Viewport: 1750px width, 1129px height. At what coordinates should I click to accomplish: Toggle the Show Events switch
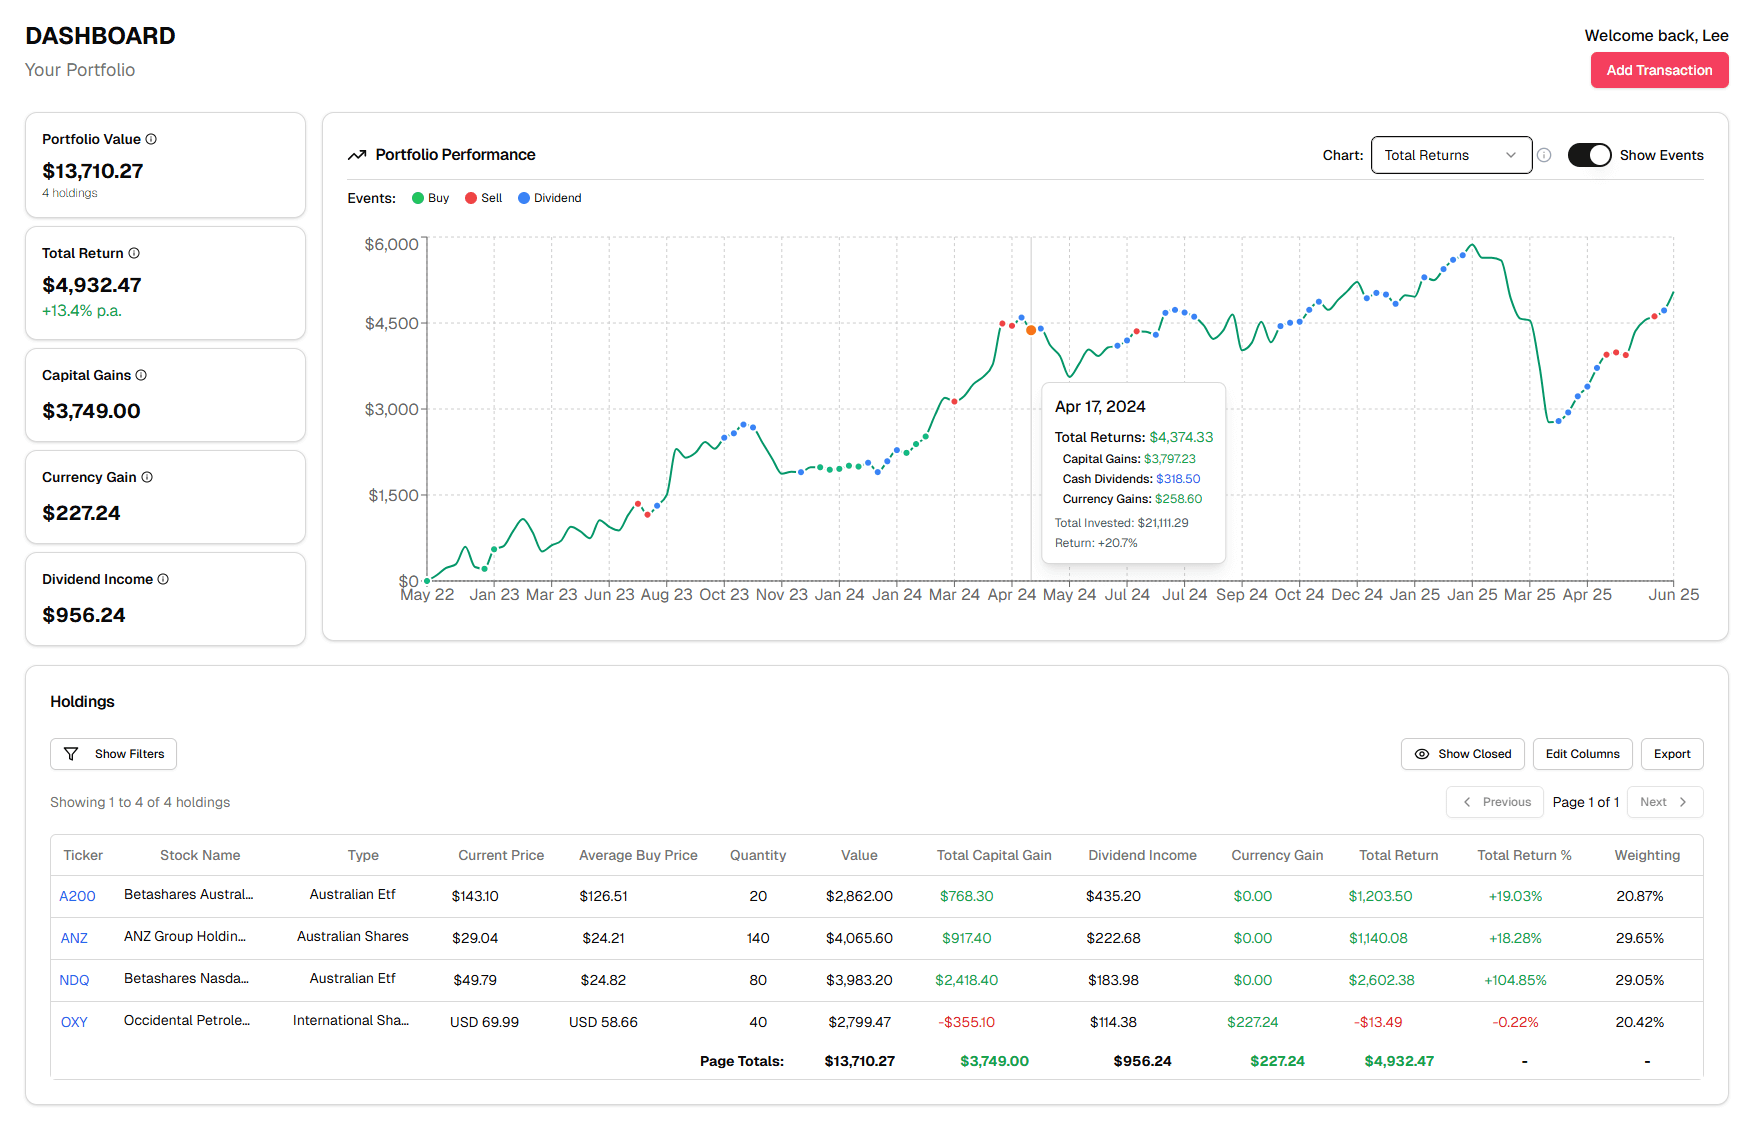[1589, 155]
